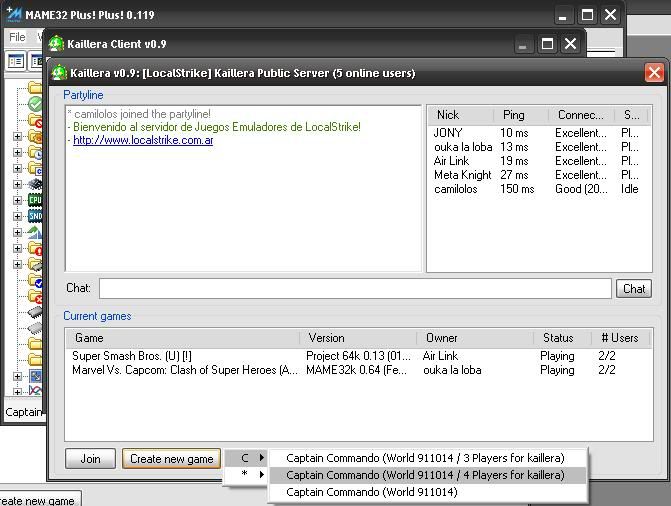Select user camilolos in nick list
Image resolution: width=671 pixels, height=506 pixels.
(x=455, y=189)
